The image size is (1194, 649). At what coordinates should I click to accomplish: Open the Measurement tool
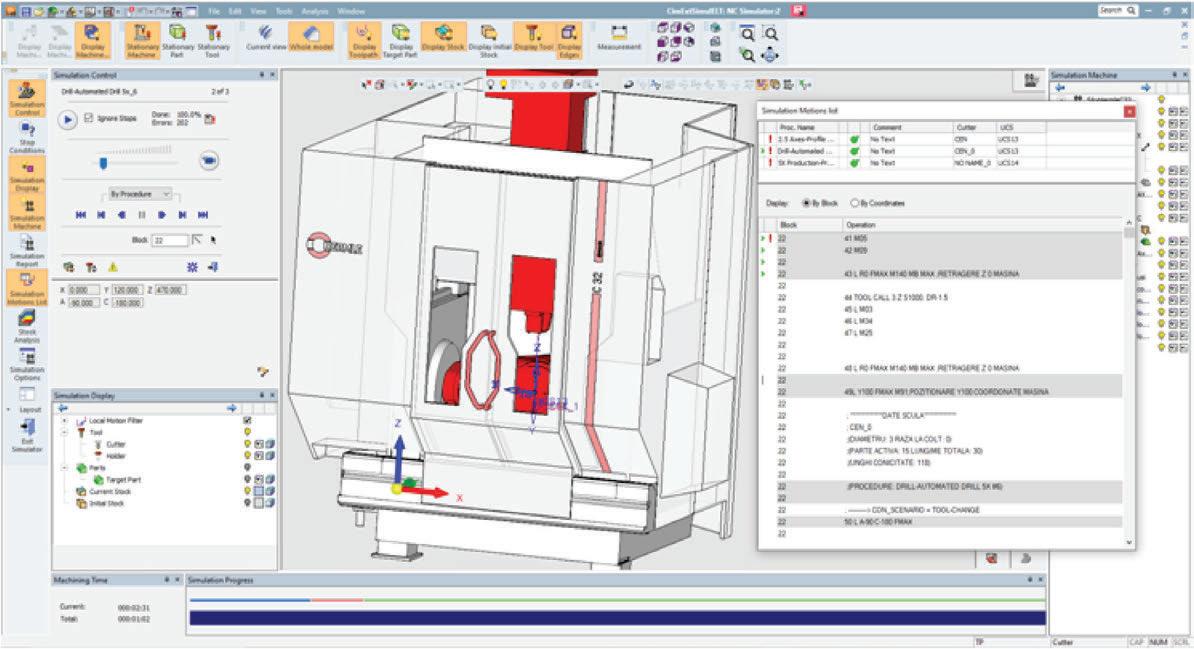(x=619, y=38)
